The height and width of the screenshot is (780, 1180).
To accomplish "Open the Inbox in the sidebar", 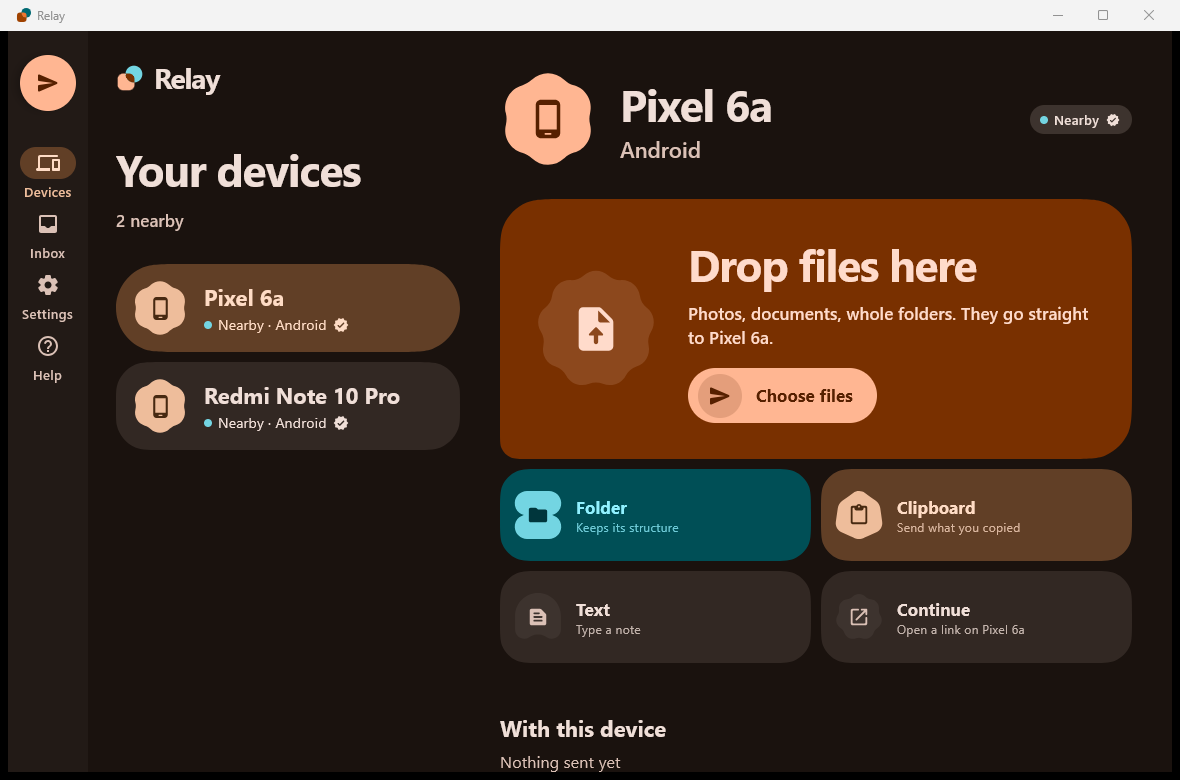I will click(47, 236).
